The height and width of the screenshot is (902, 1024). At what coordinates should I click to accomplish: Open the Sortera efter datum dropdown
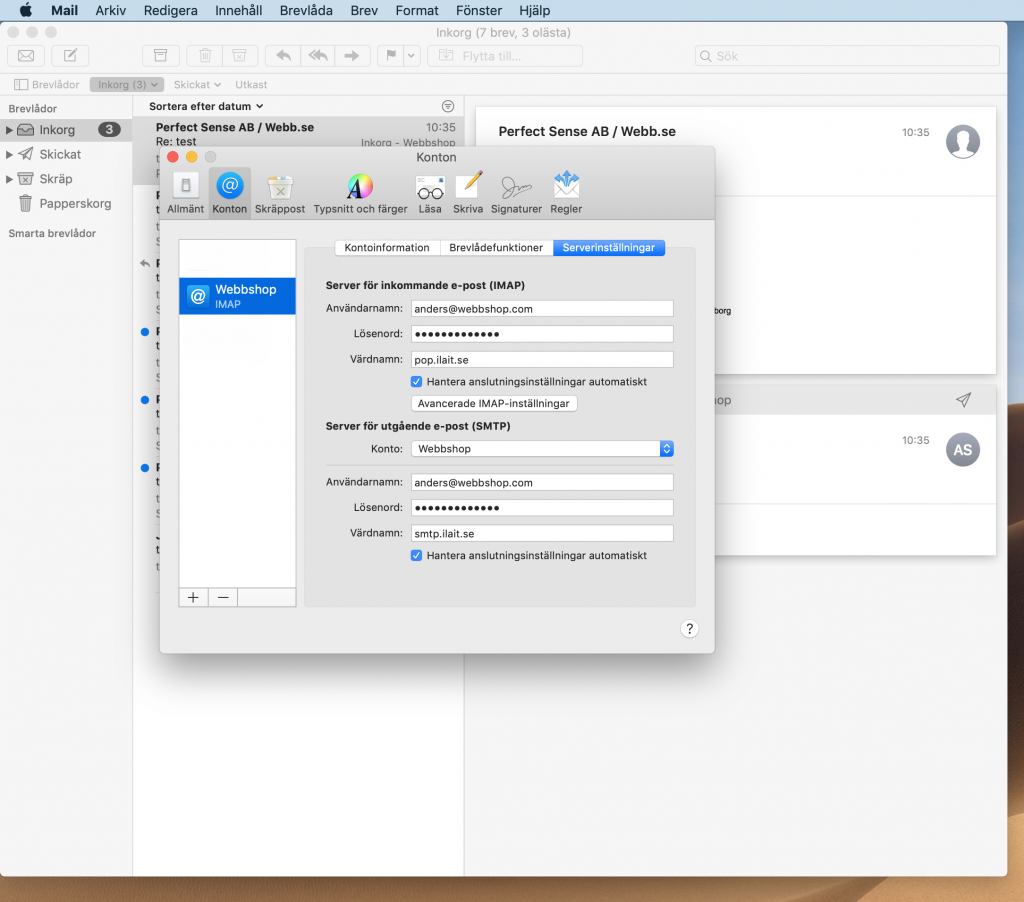(x=206, y=106)
